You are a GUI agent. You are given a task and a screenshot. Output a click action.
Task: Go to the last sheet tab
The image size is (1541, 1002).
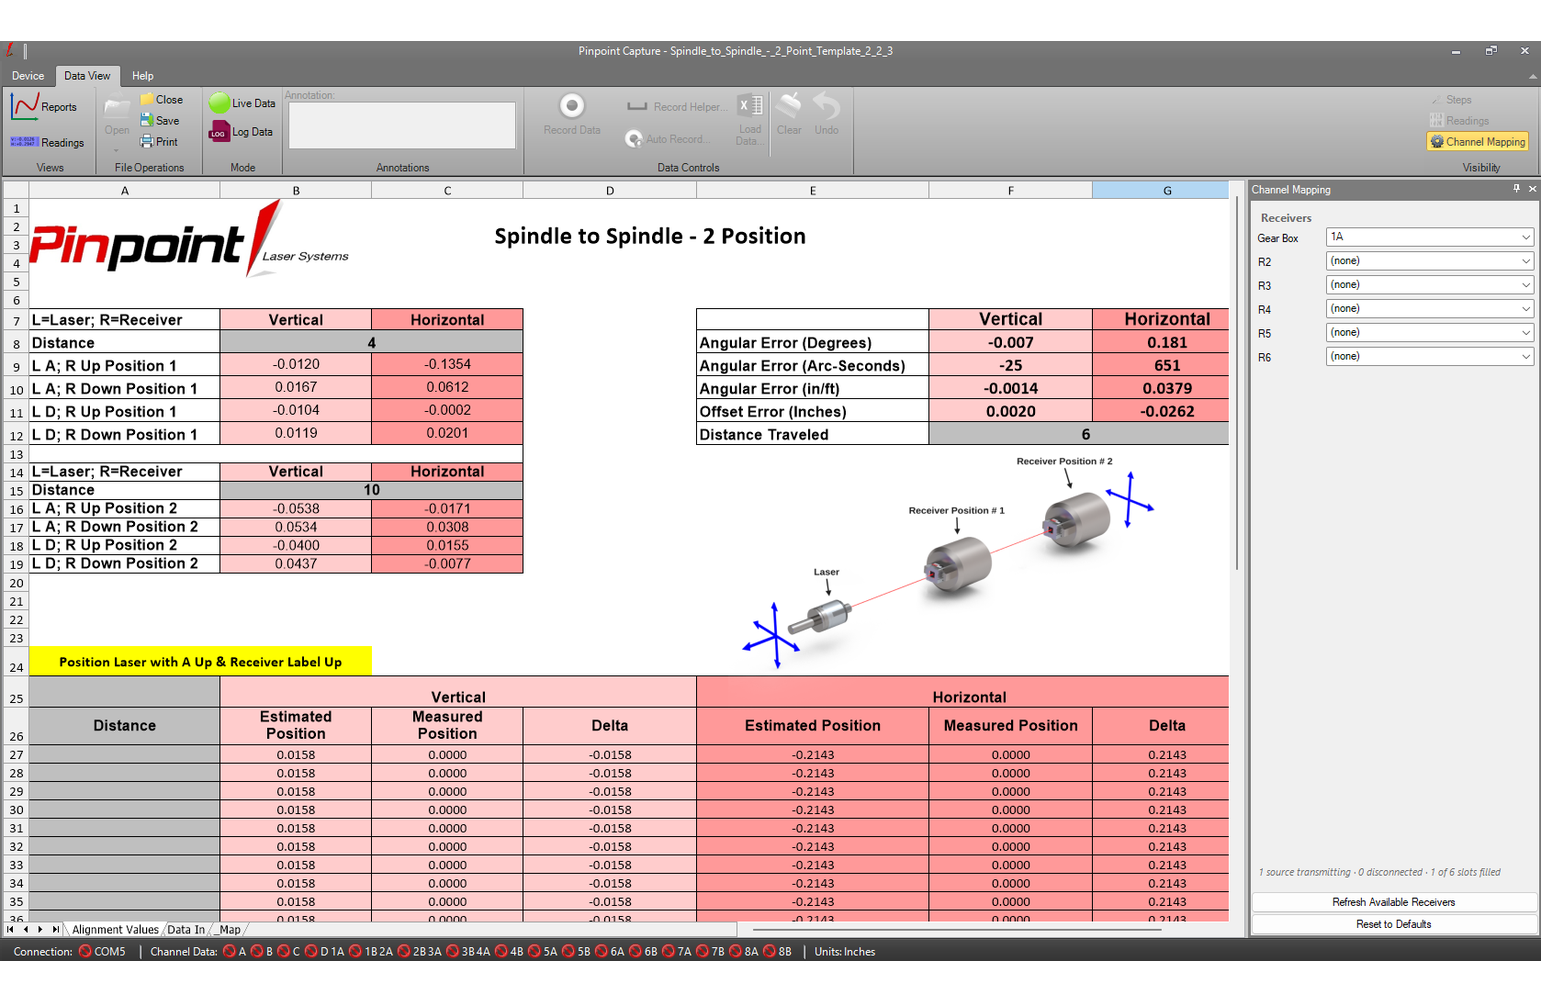(55, 930)
